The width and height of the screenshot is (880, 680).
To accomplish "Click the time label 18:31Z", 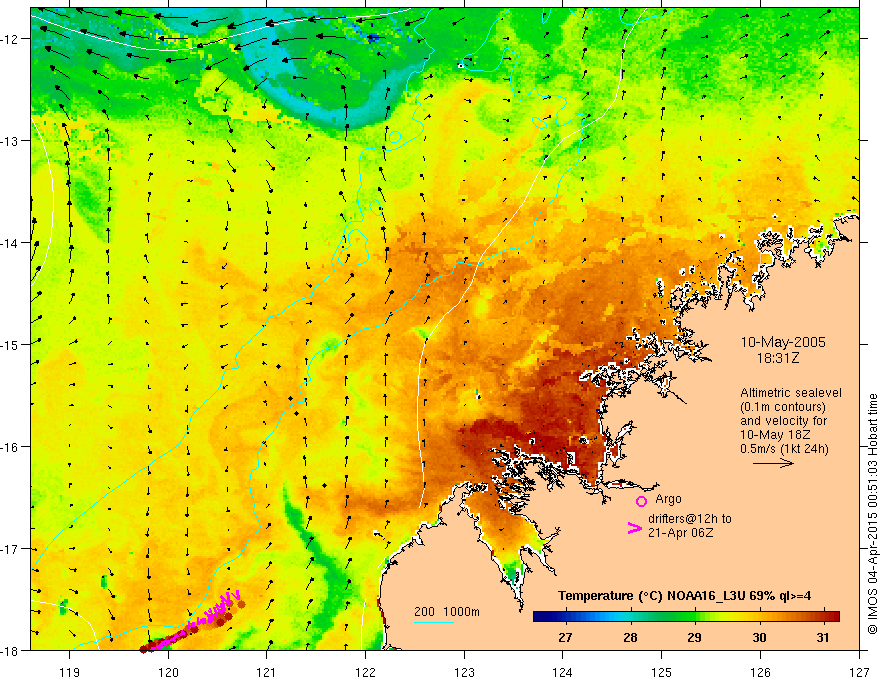I will point(777,357).
